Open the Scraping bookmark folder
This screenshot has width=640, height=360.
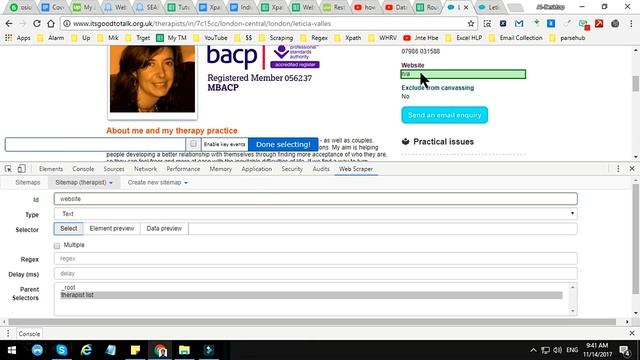click(276, 38)
